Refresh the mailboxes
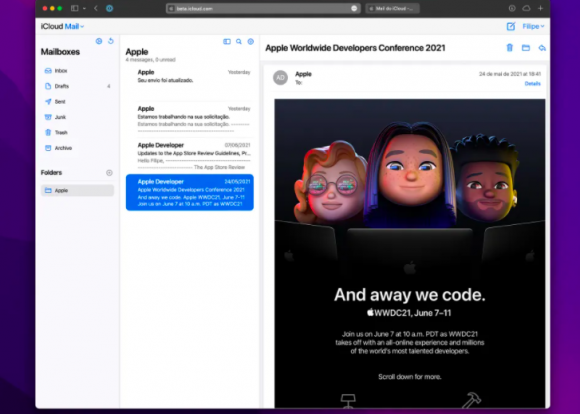Screen dimensions: 580x414 (x=111, y=41)
